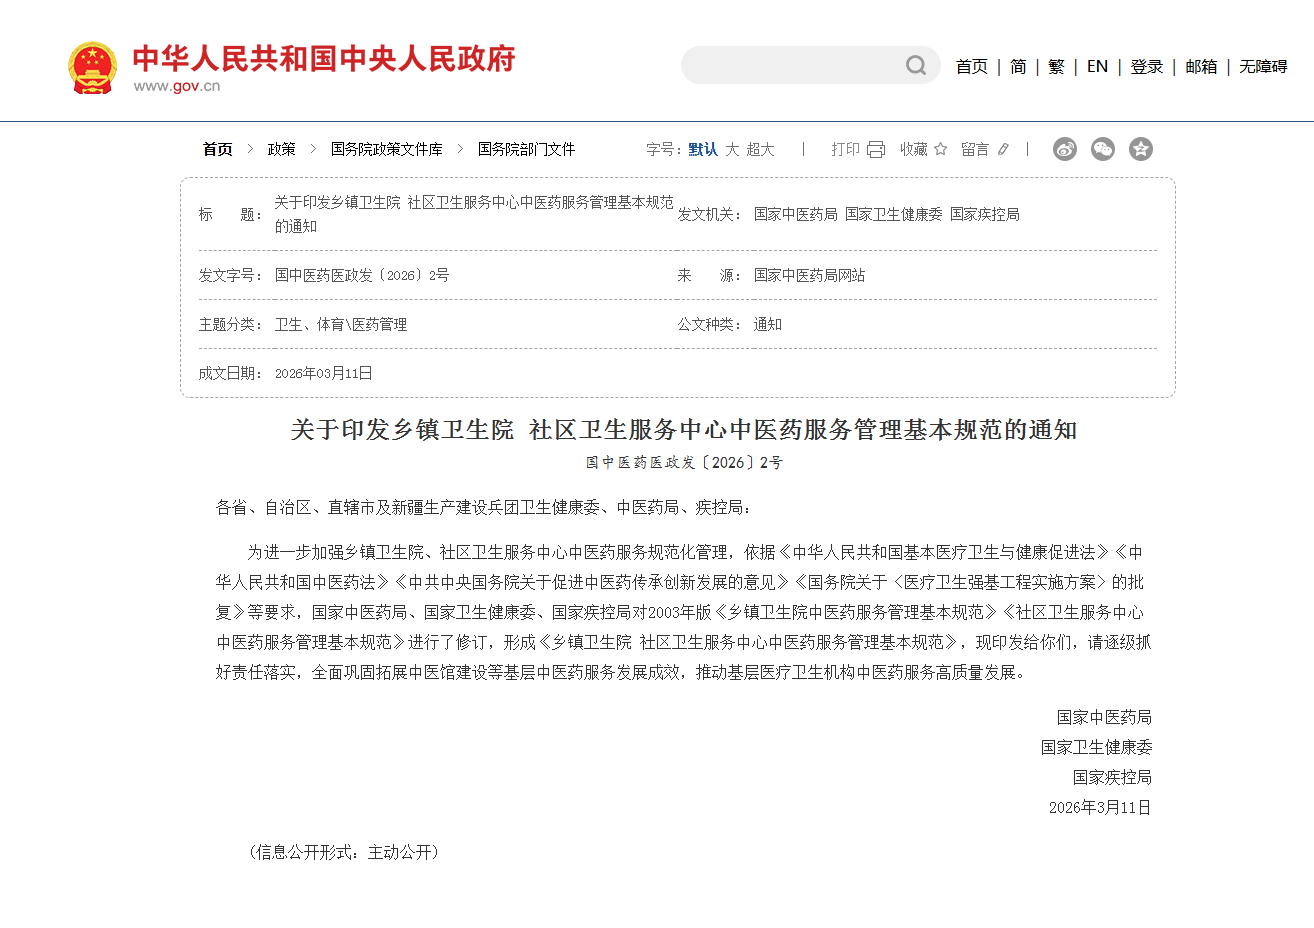Click the search magnifier icon

tap(915, 66)
